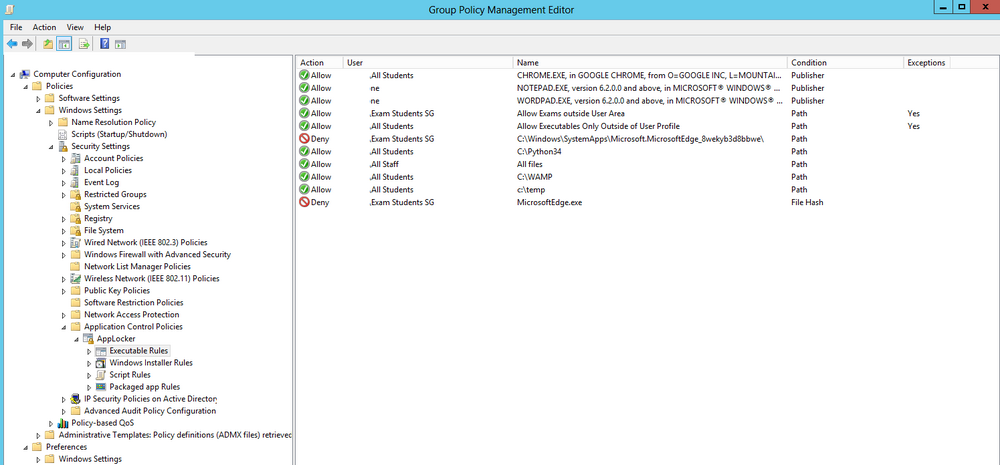This screenshot has height=465, width=1000.
Task: Click green Allow icon on CHROME.EXE rule
Action: tap(304, 75)
